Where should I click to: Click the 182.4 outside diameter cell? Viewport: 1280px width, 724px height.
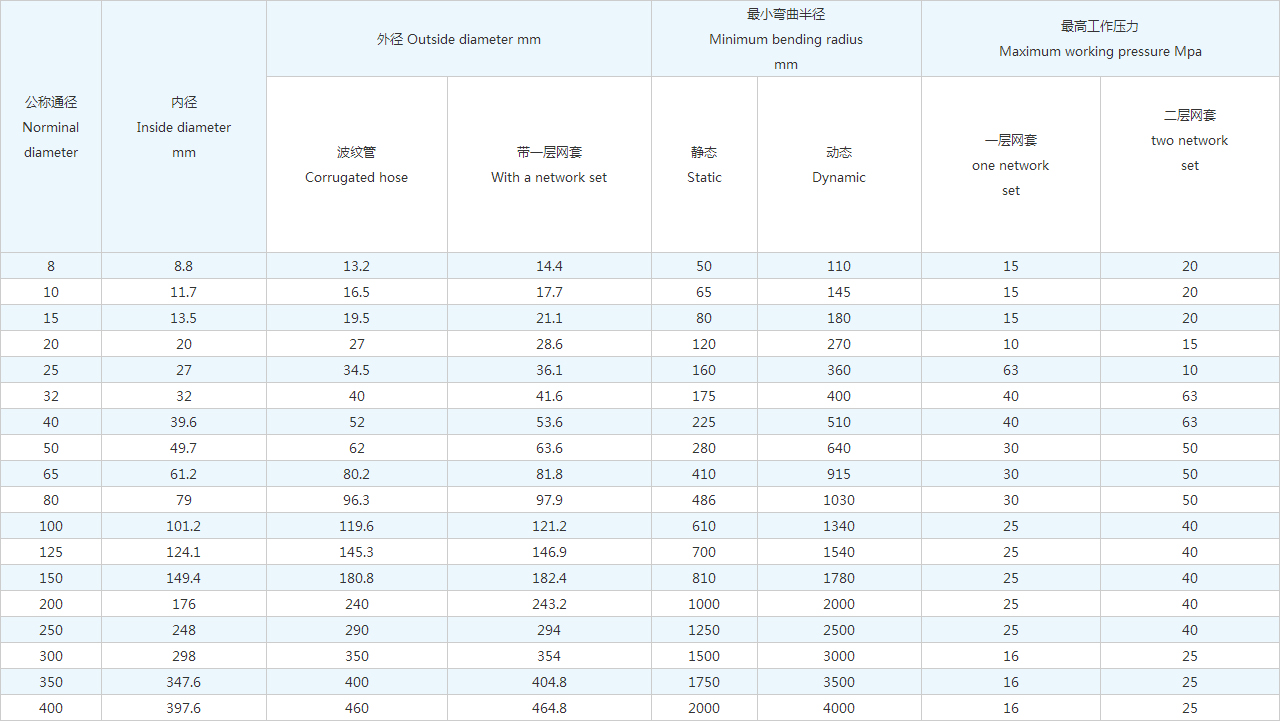point(549,578)
